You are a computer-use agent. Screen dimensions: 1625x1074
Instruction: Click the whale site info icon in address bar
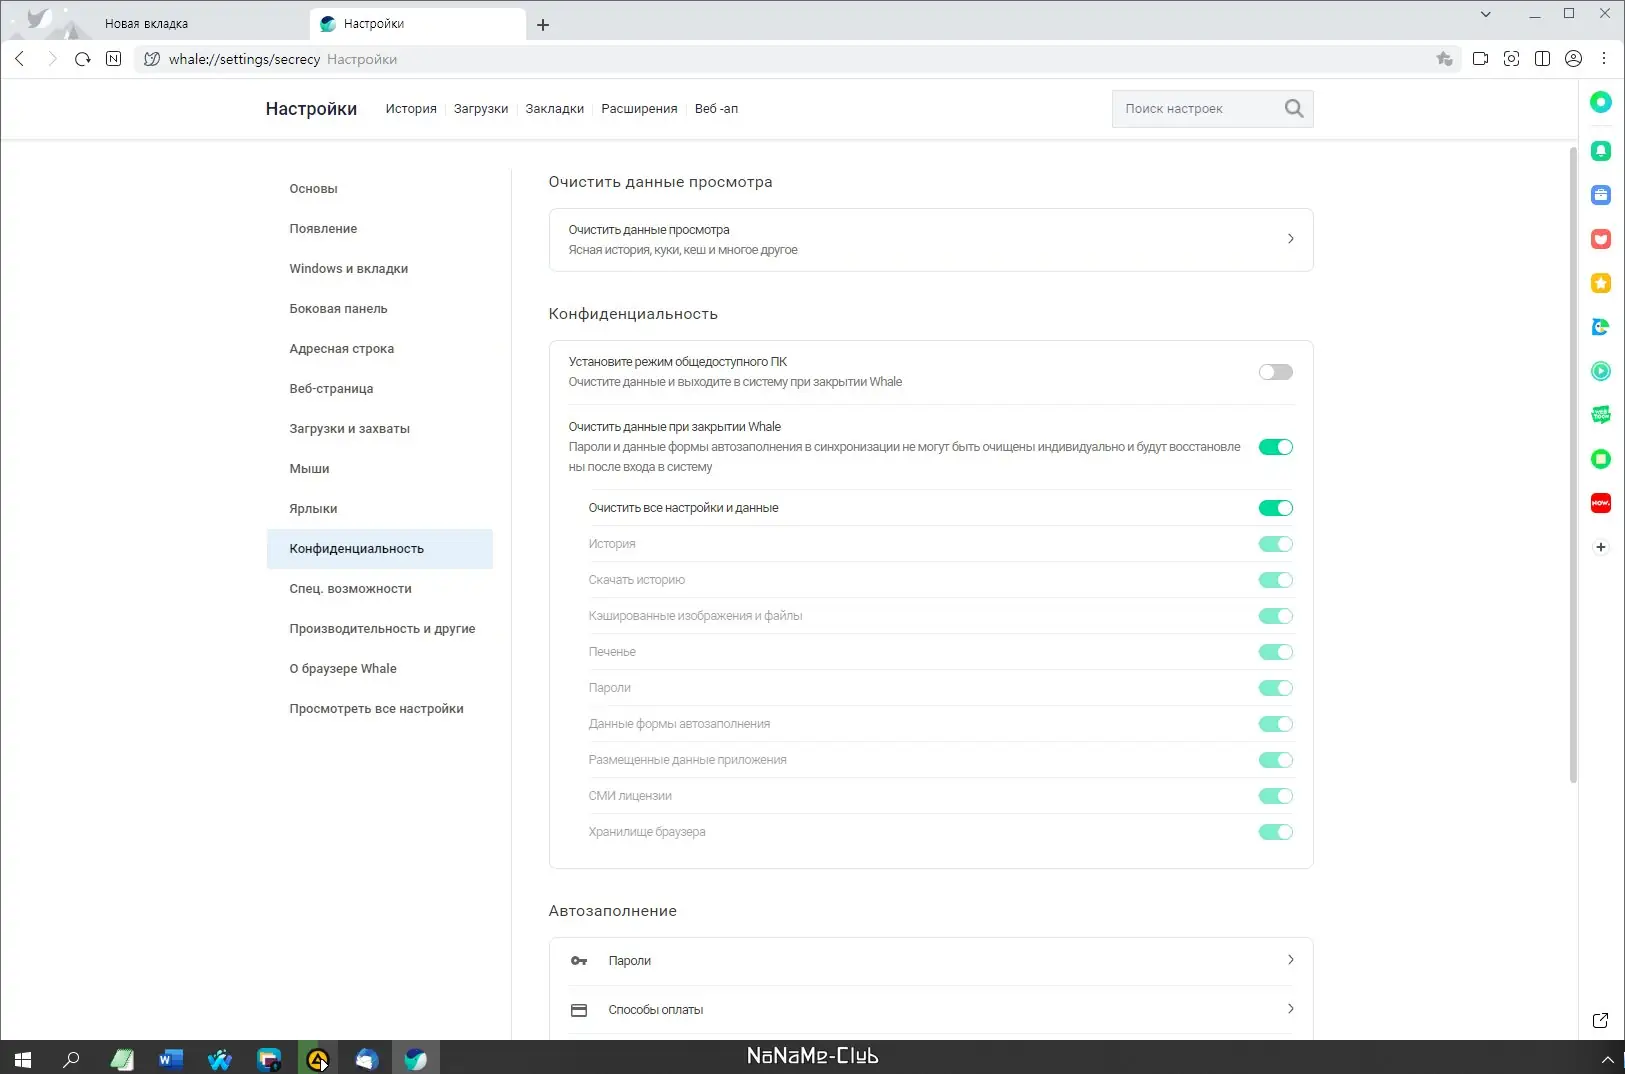tap(152, 59)
